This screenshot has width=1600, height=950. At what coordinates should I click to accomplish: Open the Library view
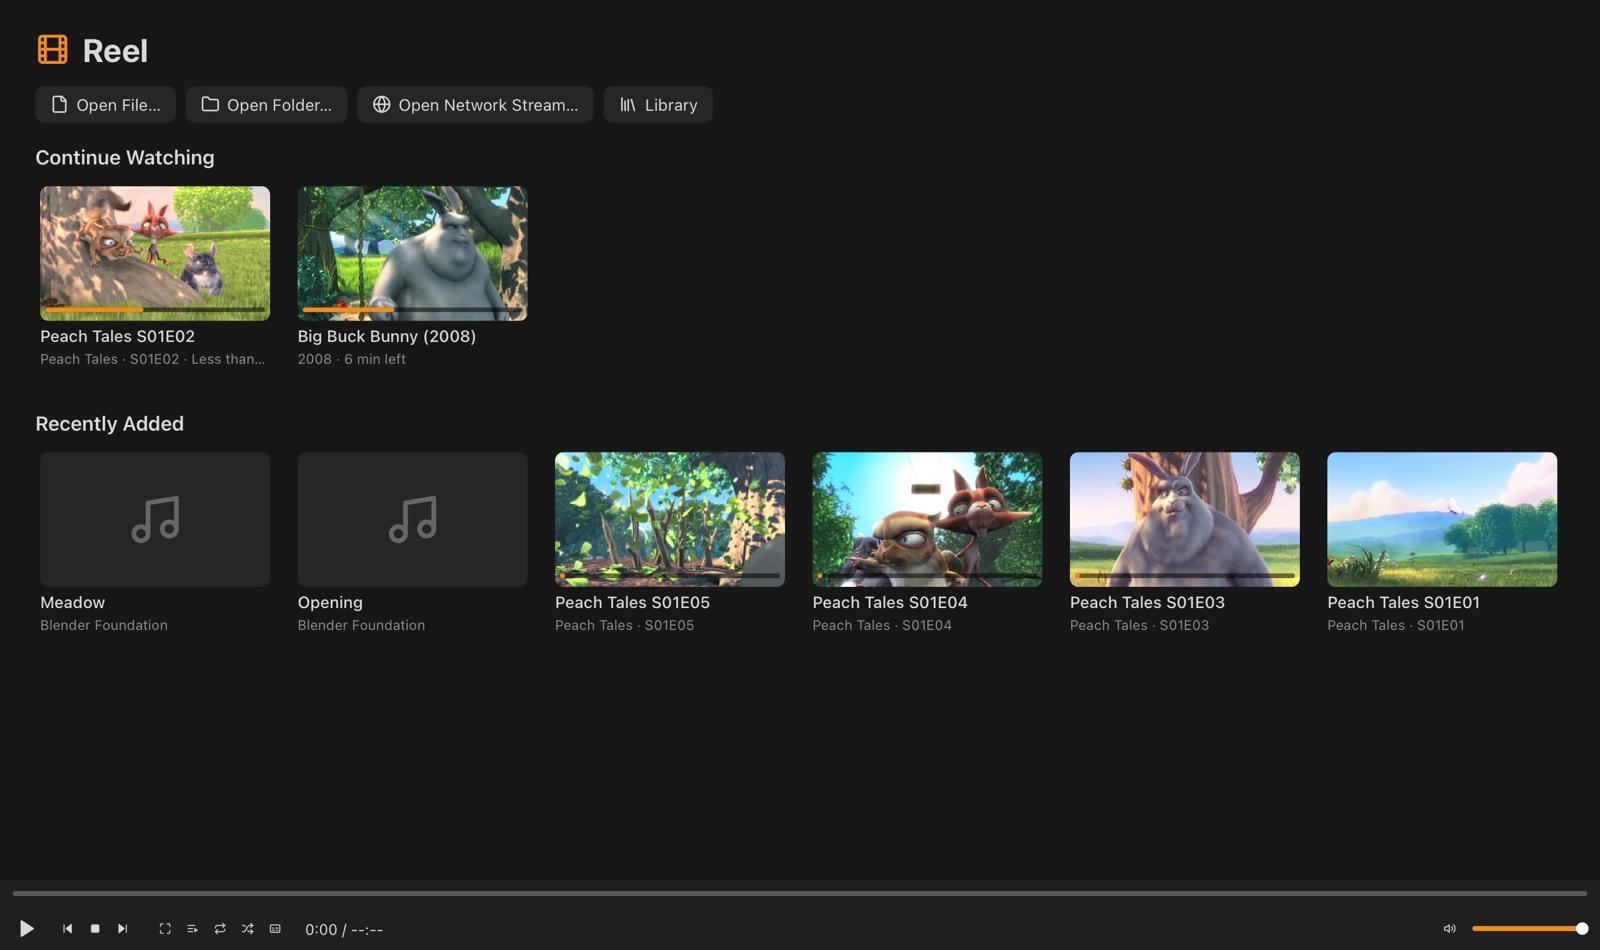point(658,105)
